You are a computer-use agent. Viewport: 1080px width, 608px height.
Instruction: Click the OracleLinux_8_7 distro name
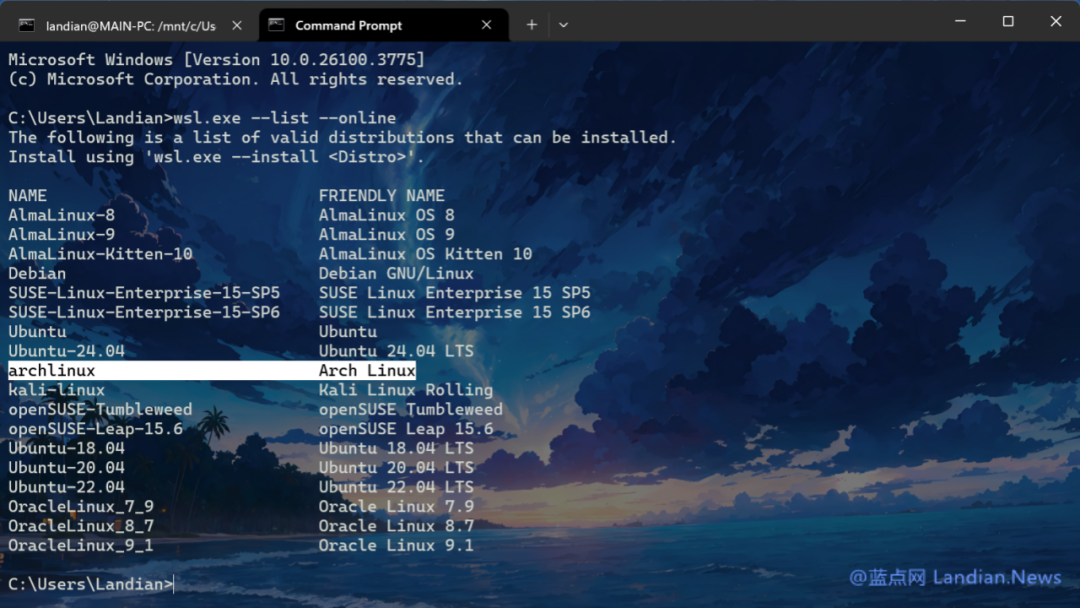tap(81, 526)
